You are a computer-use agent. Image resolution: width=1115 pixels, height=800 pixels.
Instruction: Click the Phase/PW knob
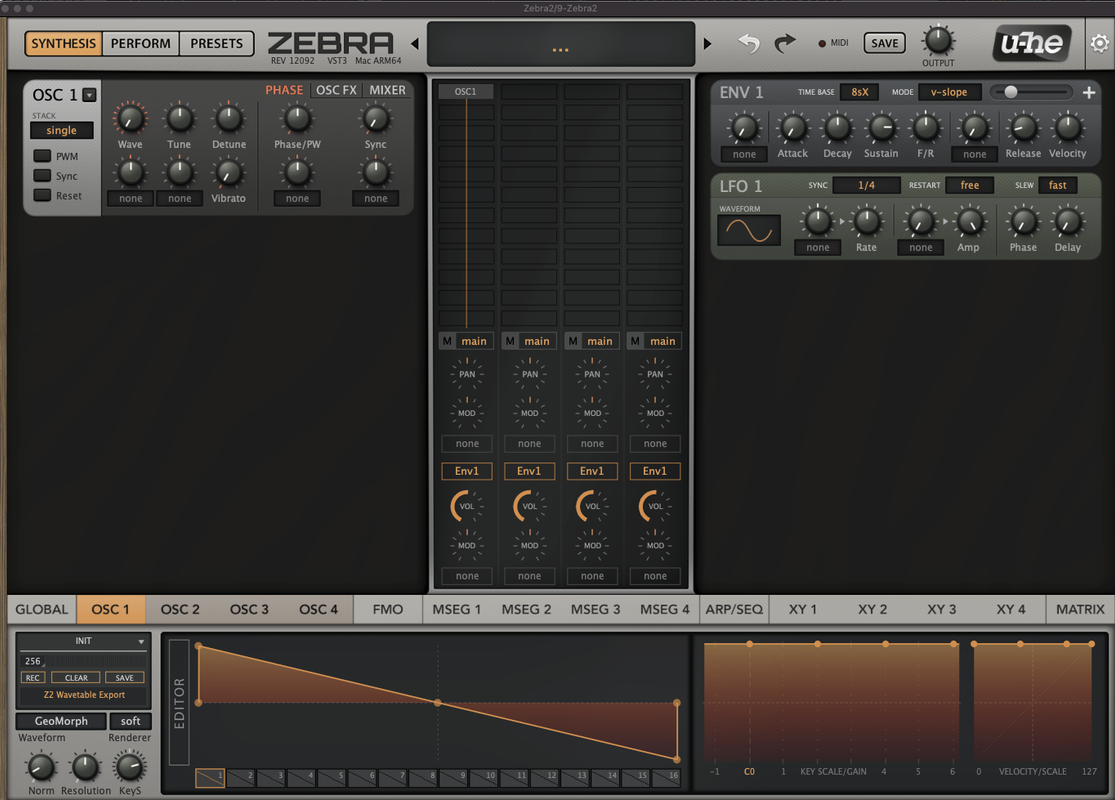(297, 119)
